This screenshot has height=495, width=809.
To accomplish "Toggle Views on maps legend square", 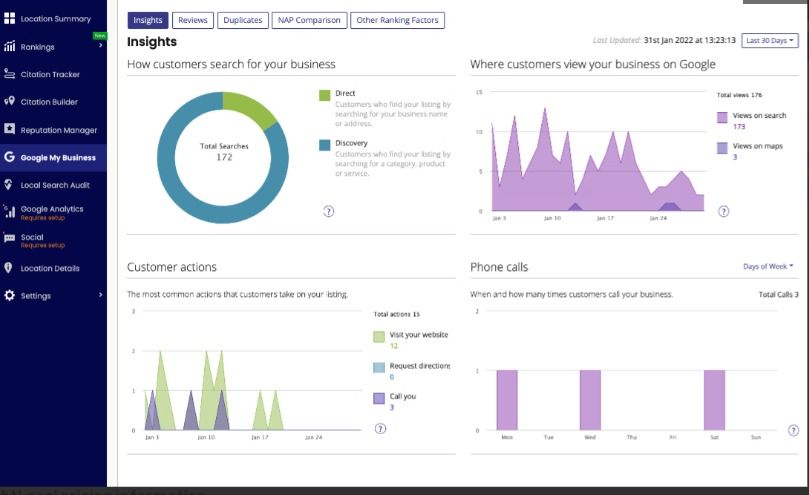I will point(722,148).
